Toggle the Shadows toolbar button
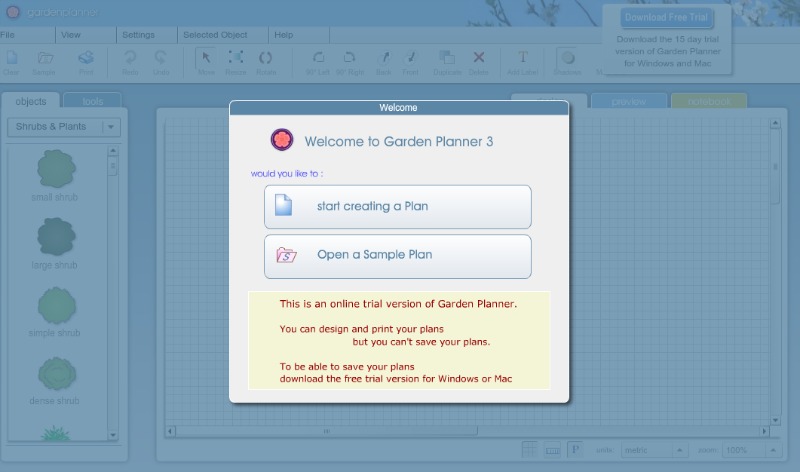 pyautogui.click(x=568, y=58)
